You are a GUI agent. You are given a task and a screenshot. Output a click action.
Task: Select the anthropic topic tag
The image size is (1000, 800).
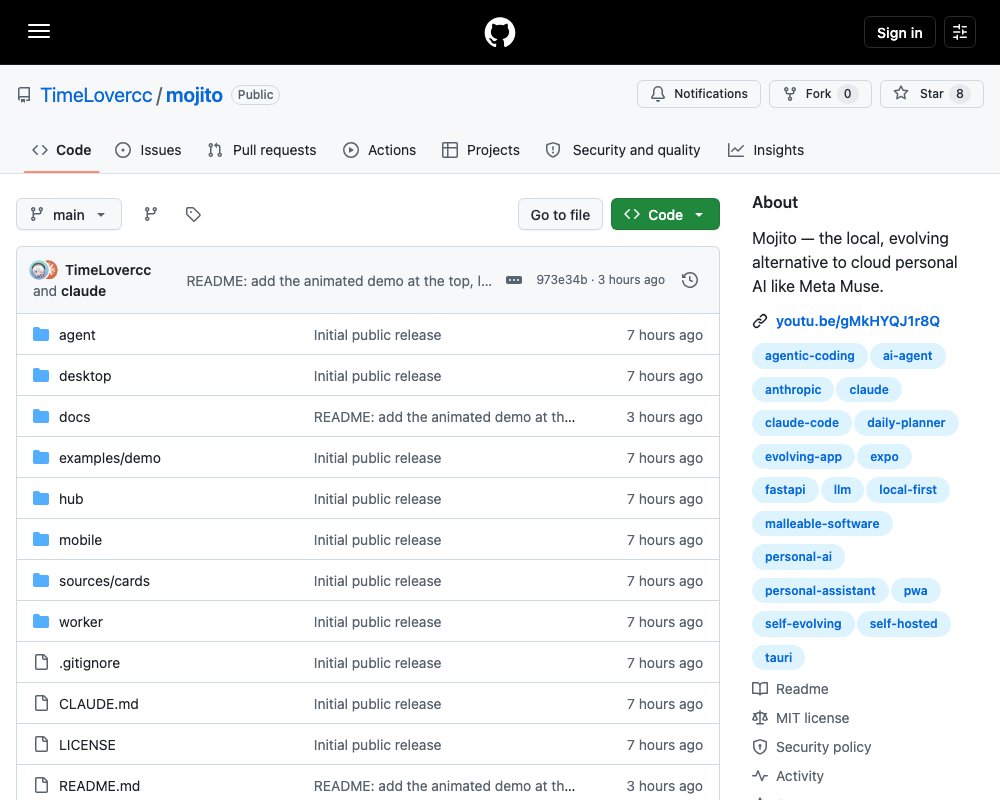pos(793,389)
